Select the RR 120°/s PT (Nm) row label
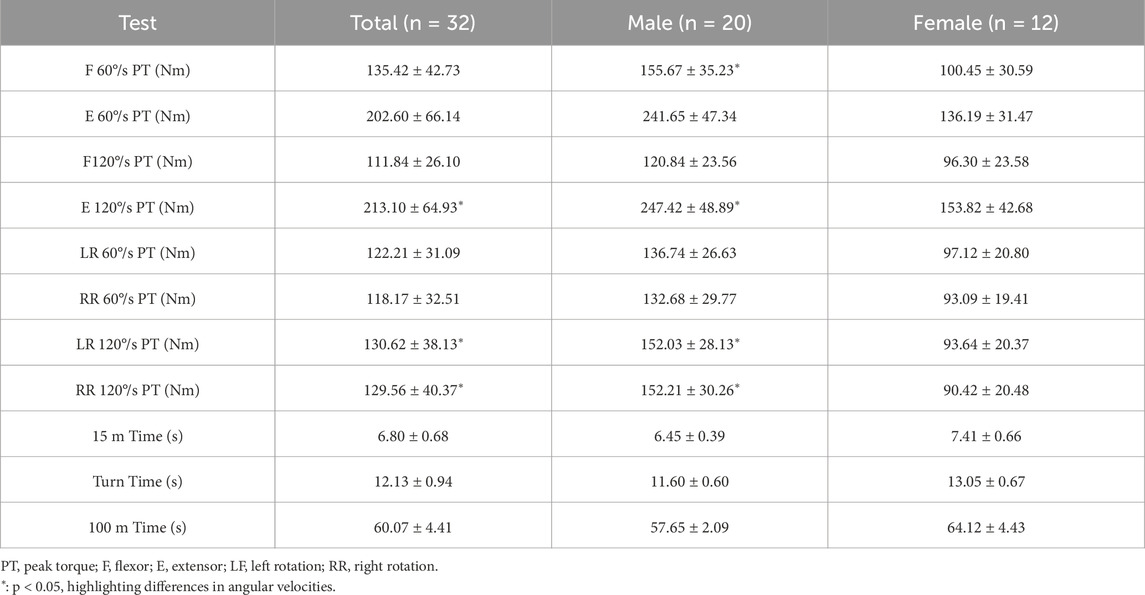 [137, 390]
